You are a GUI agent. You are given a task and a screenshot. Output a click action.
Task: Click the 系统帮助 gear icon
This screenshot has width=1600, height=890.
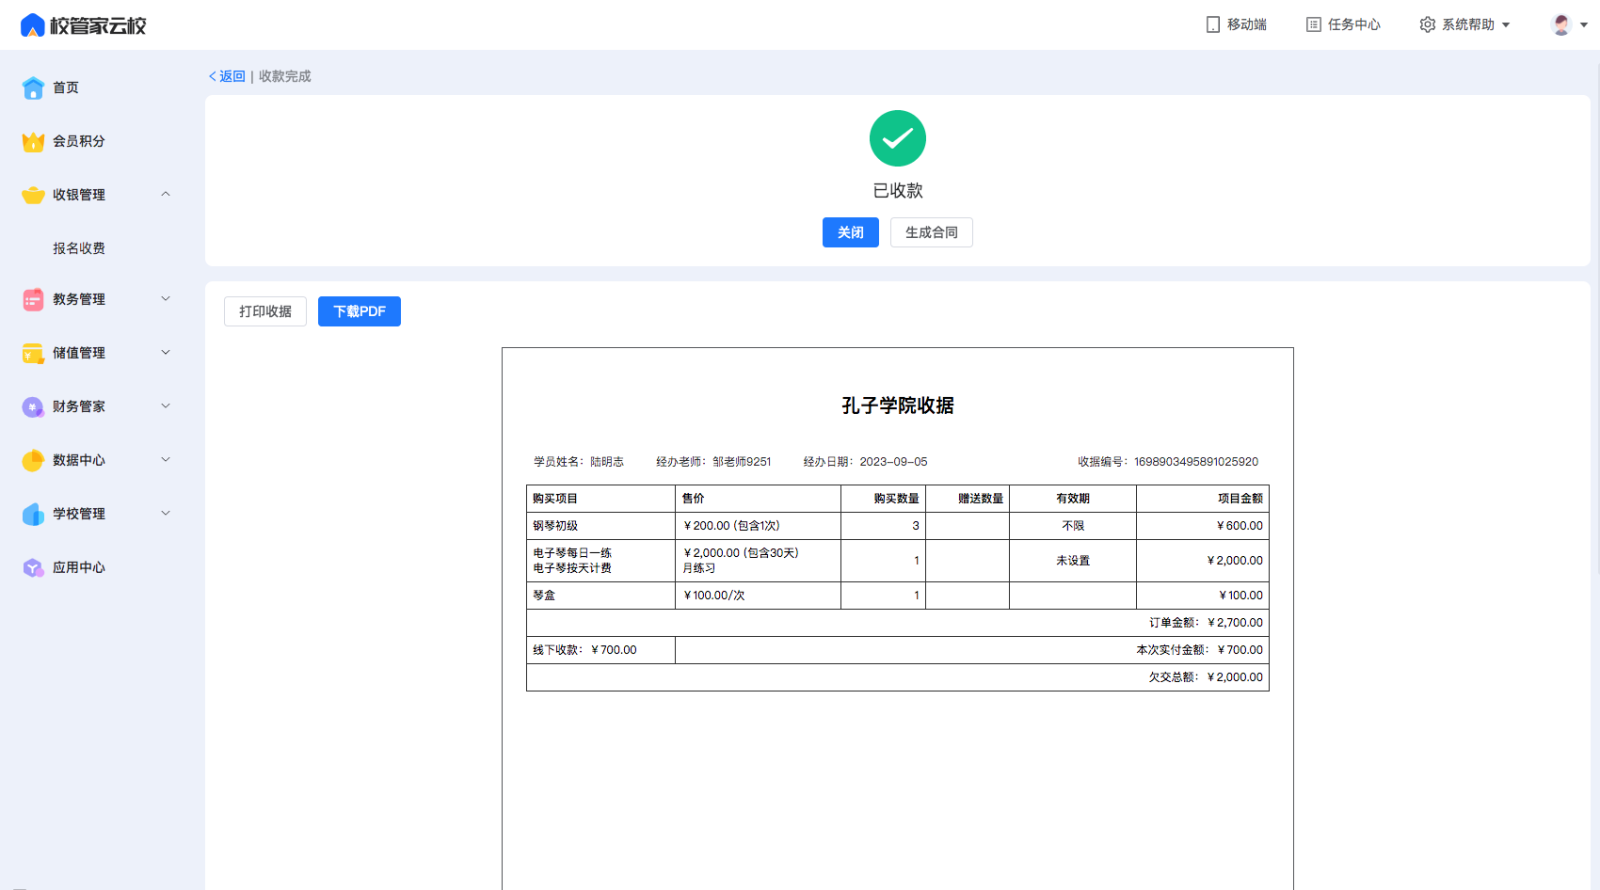[1427, 24]
